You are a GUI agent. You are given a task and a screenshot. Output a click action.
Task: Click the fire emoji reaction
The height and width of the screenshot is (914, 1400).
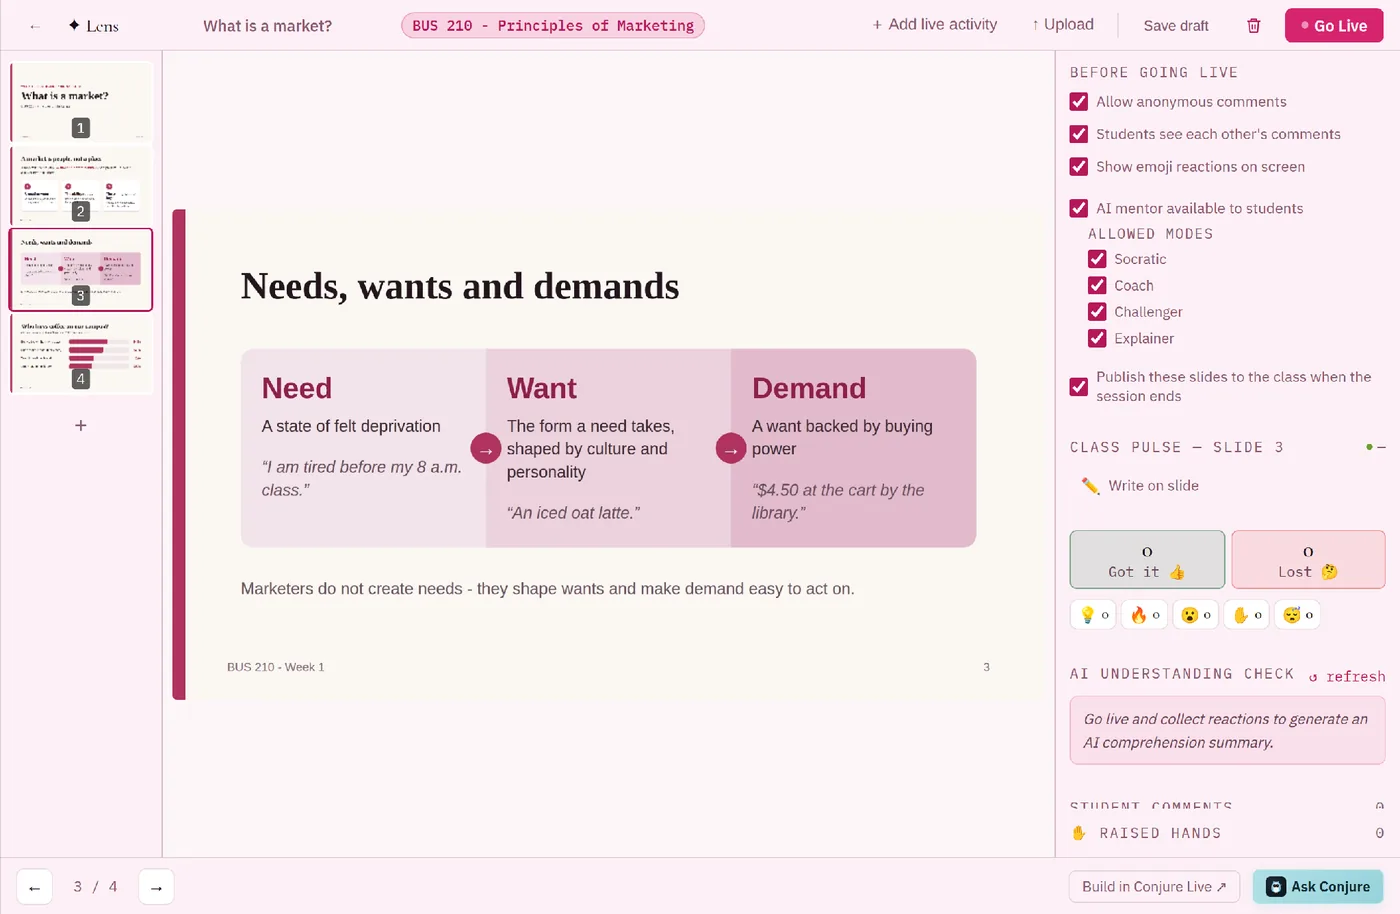[x=1145, y=615]
